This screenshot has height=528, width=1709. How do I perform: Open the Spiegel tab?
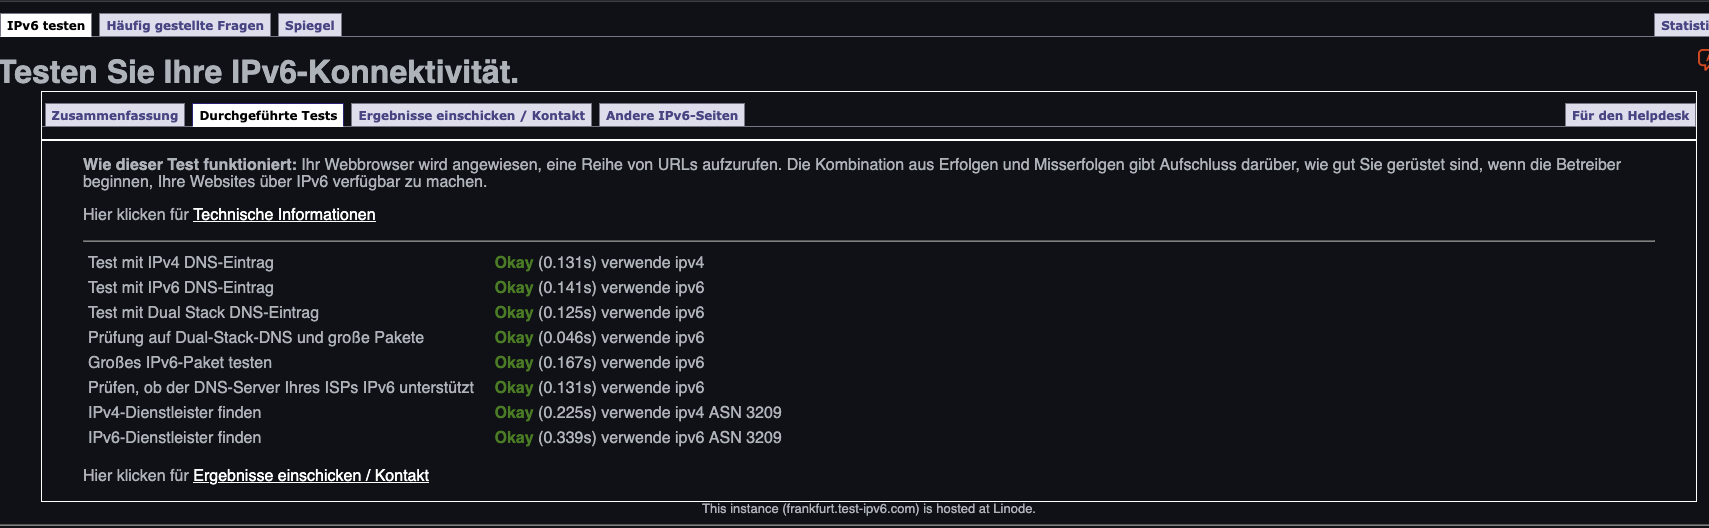tap(310, 25)
